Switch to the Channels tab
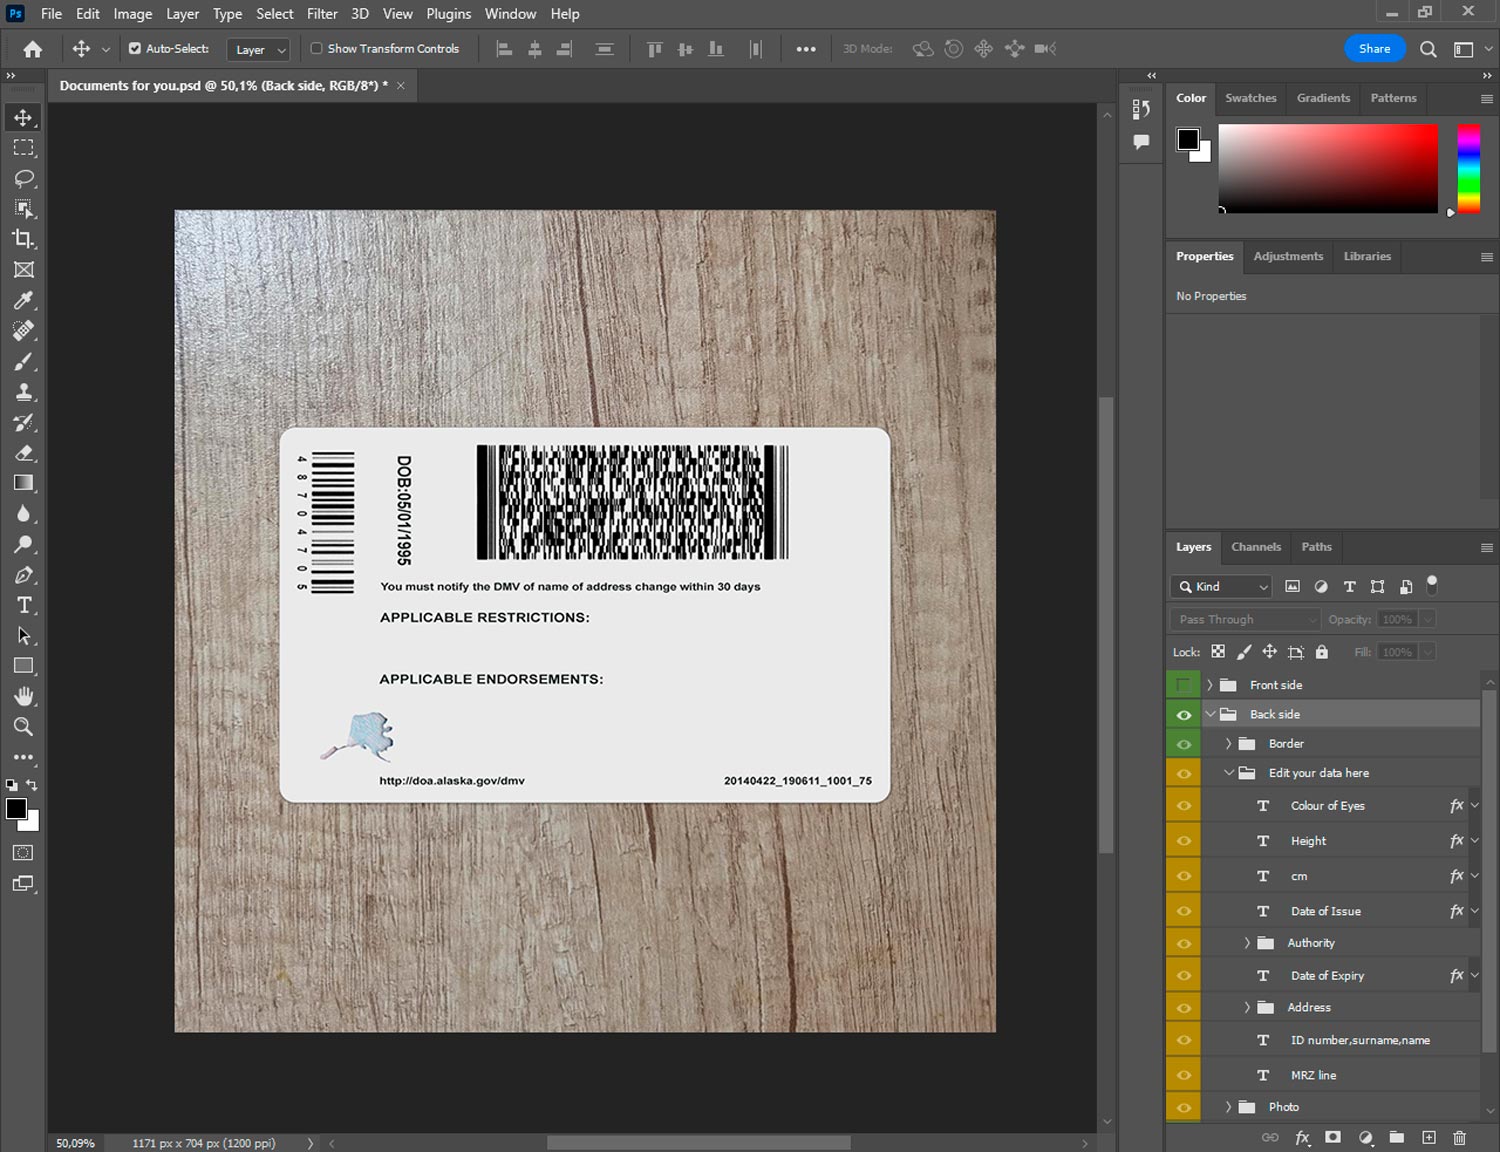This screenshot has height=1152, width=1500. [1255, 547]
